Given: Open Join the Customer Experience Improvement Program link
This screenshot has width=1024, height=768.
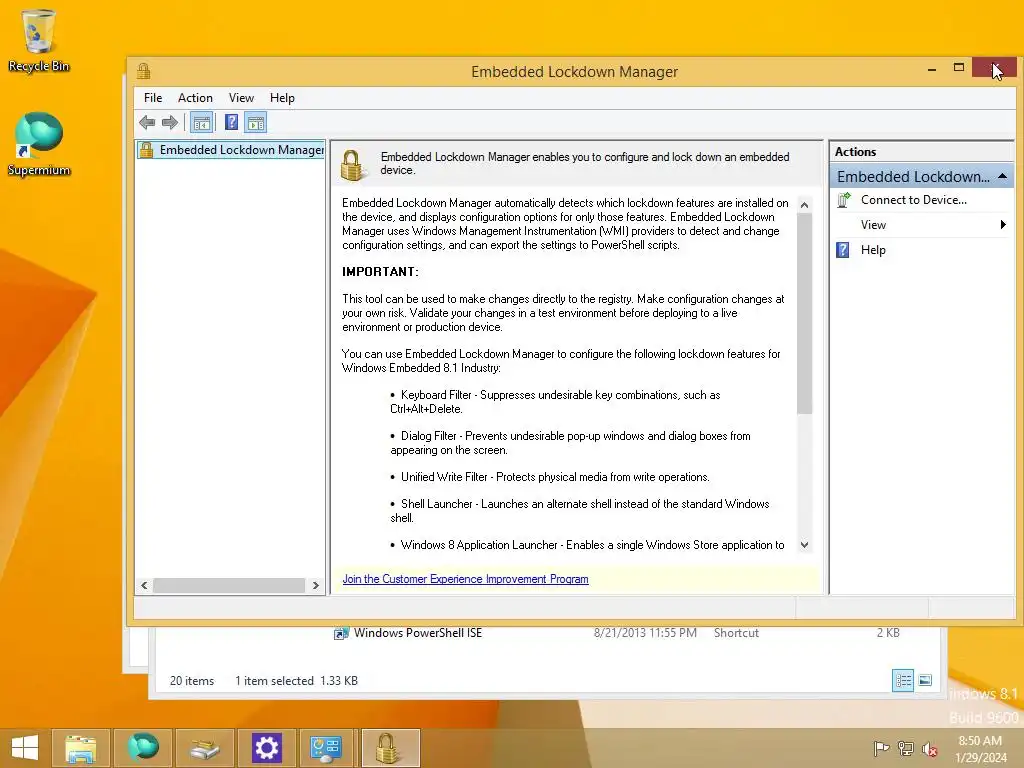Looking at the screenshot, I should point(466,579).
